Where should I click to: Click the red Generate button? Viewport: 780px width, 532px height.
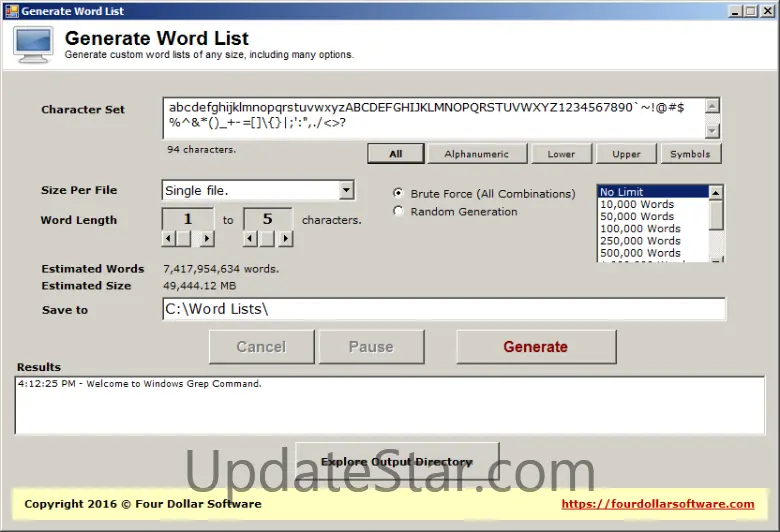536,347
